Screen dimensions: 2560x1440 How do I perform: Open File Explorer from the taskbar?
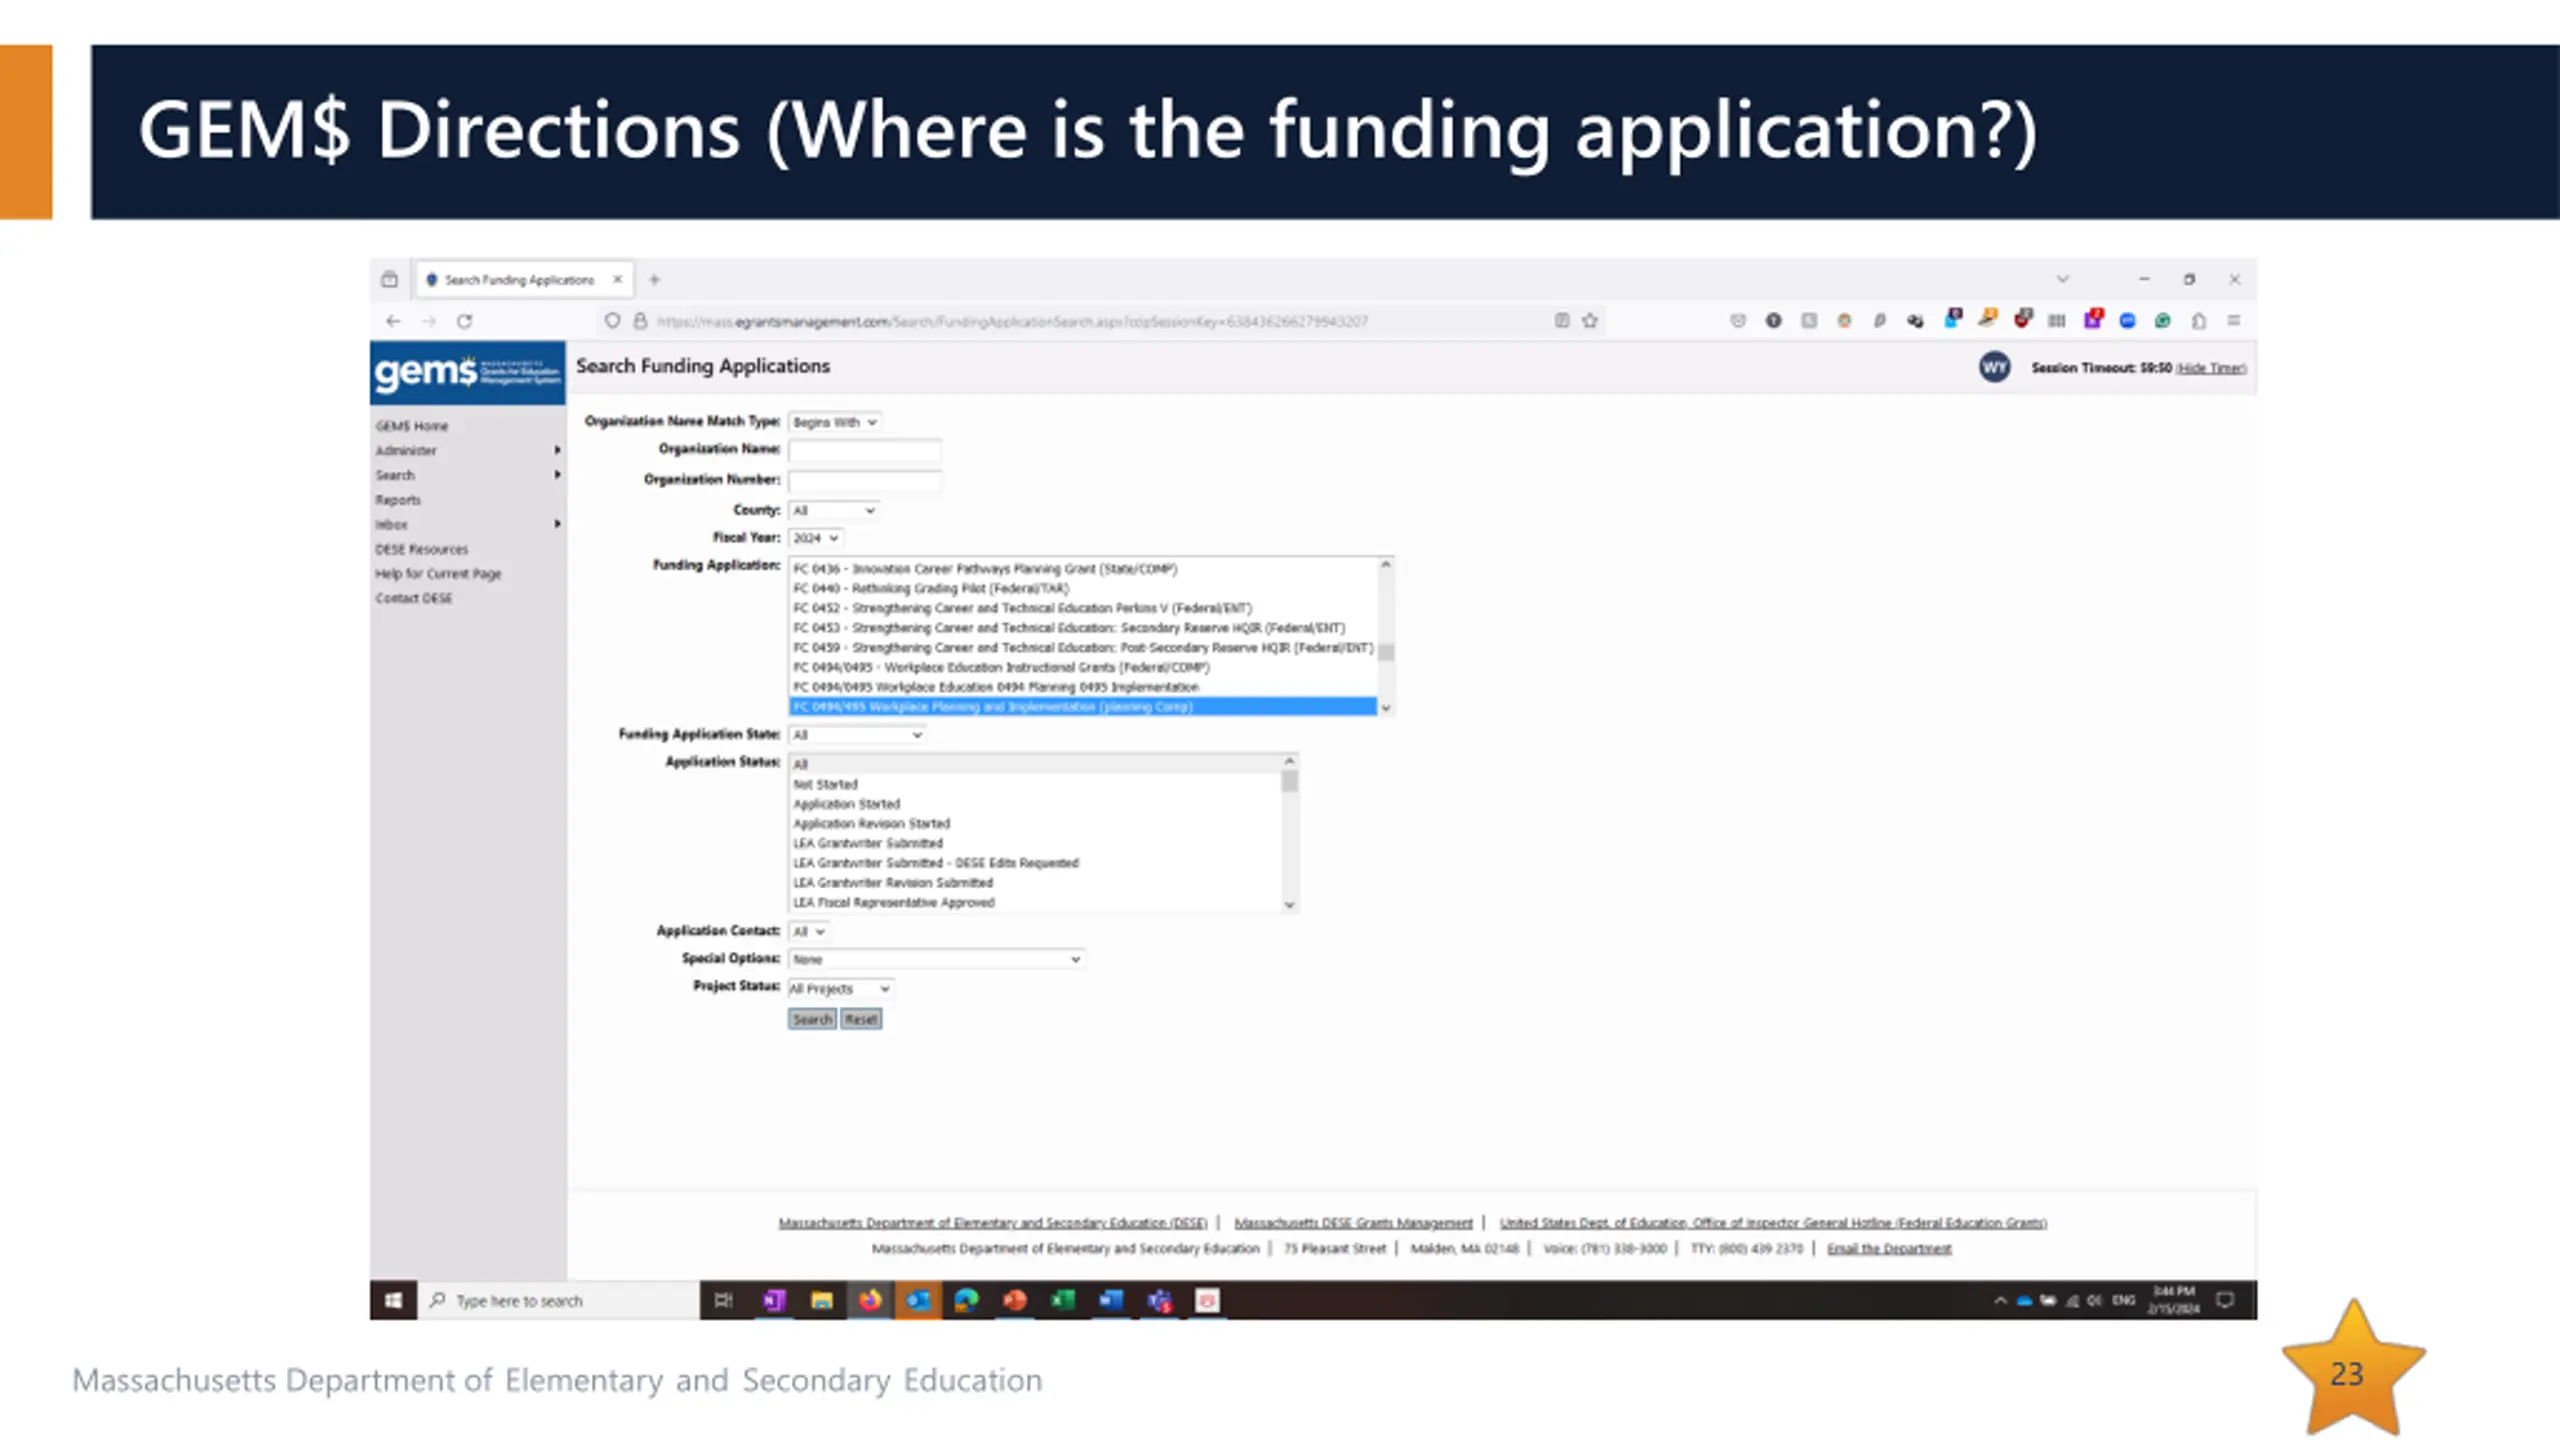822,1300
